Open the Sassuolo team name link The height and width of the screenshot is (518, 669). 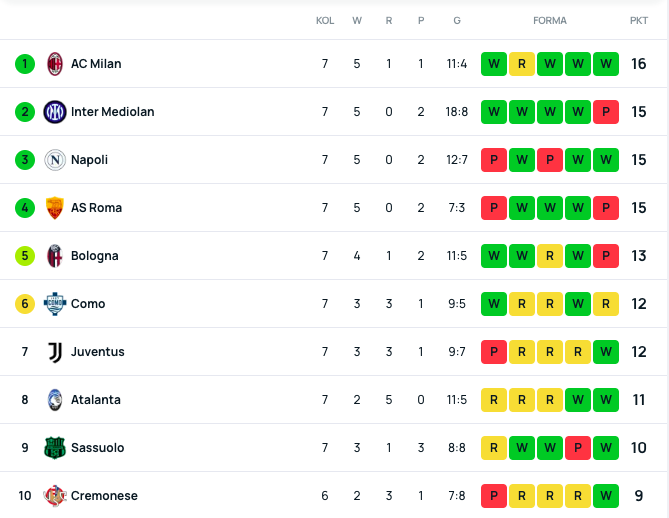coord(98,448)
